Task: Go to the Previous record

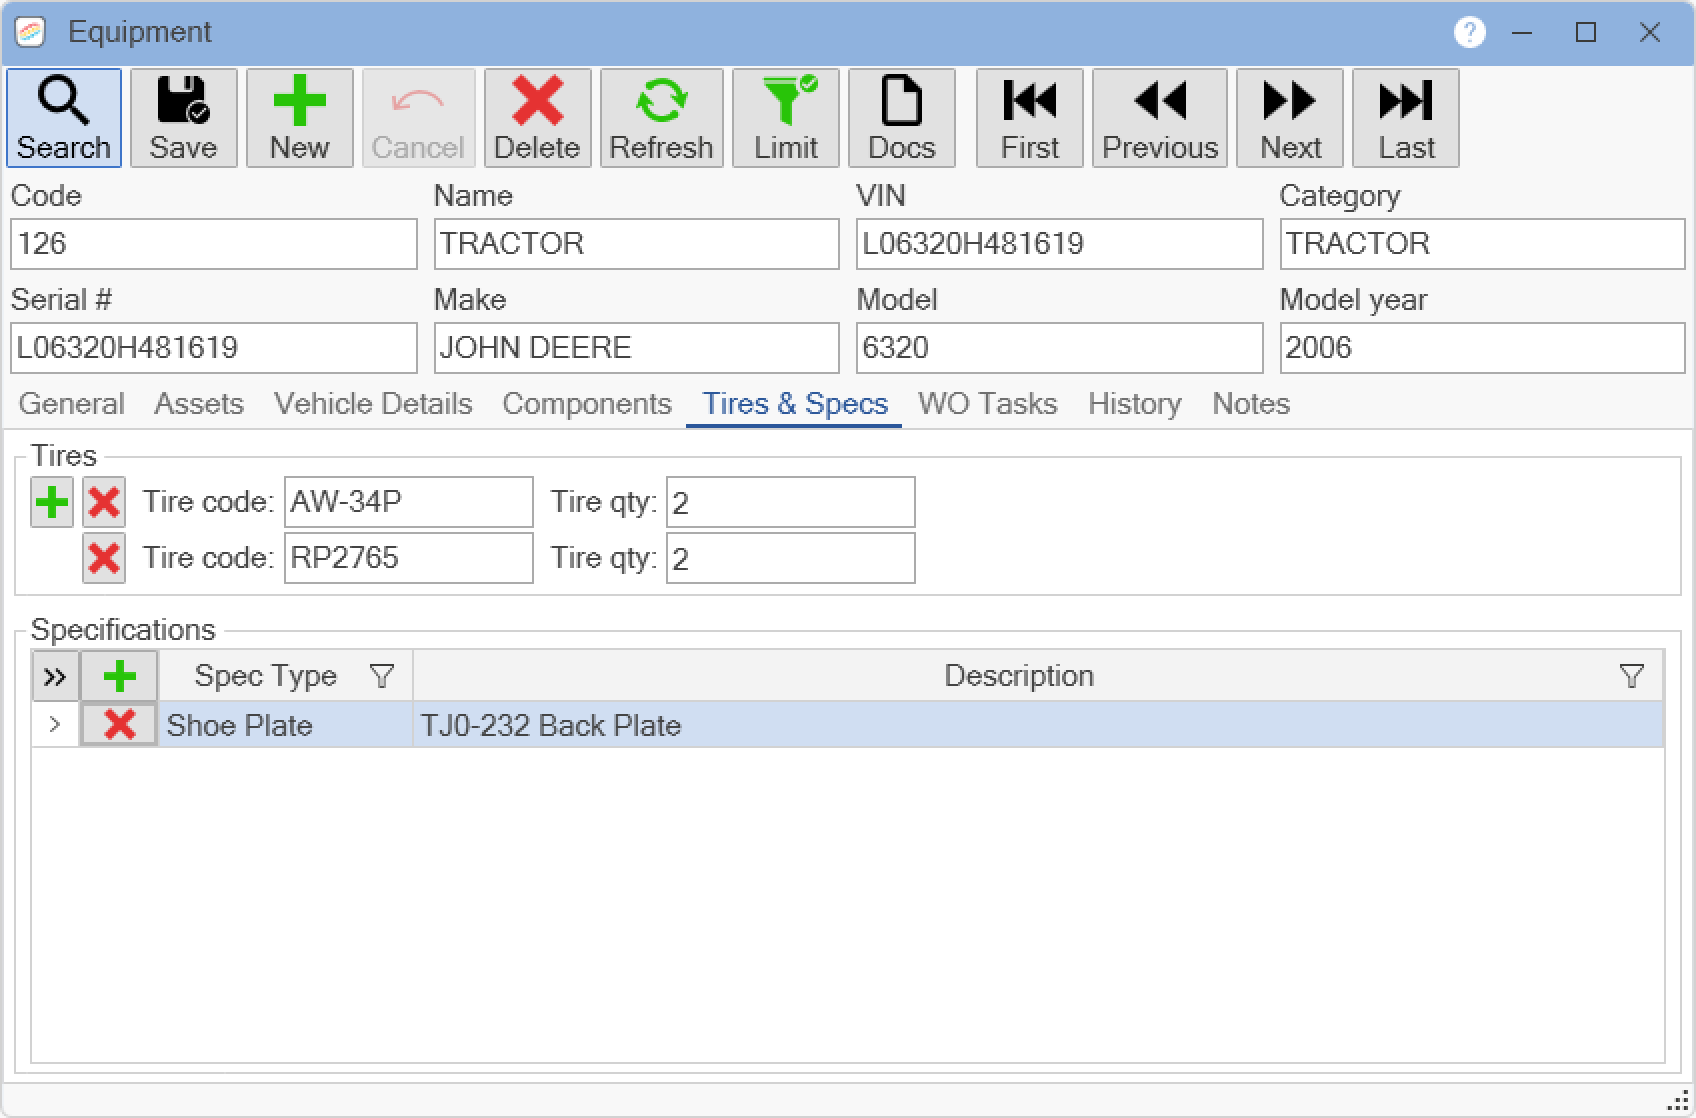Action: point(1160,118)
